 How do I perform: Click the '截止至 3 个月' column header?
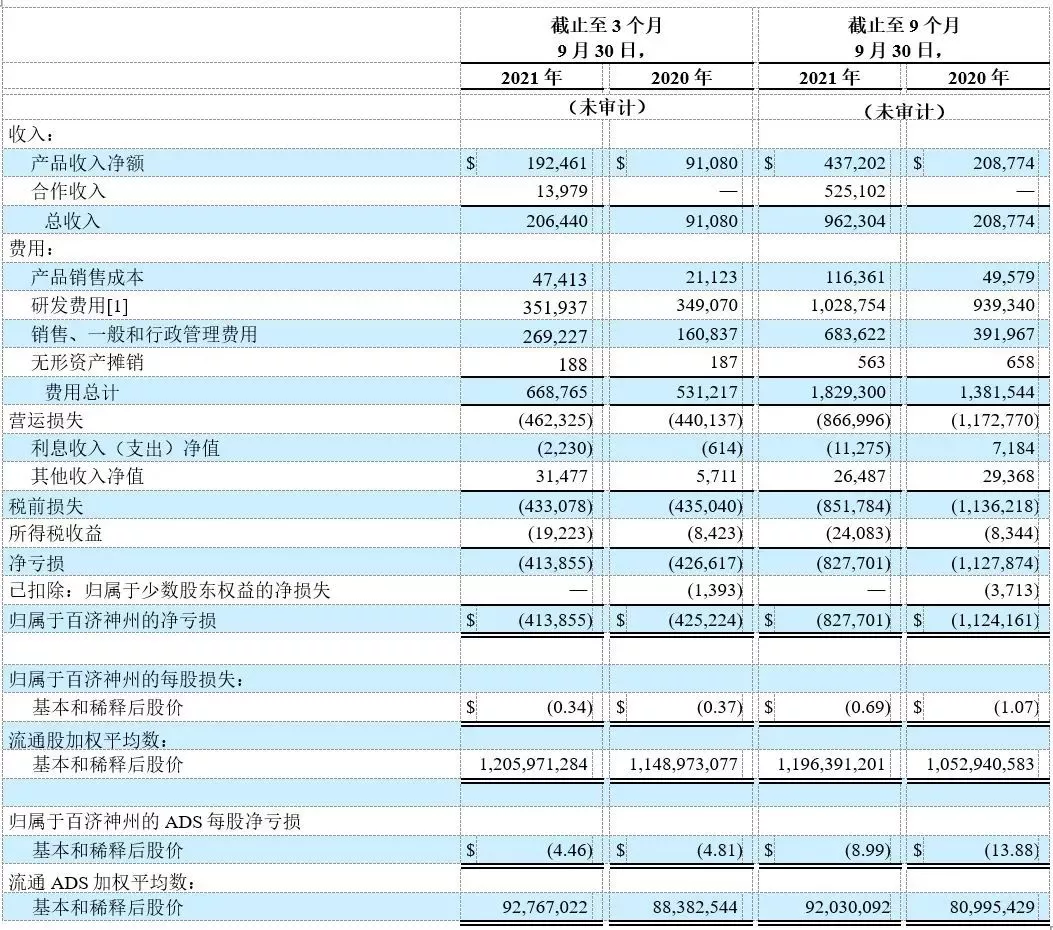coord(606,26)
